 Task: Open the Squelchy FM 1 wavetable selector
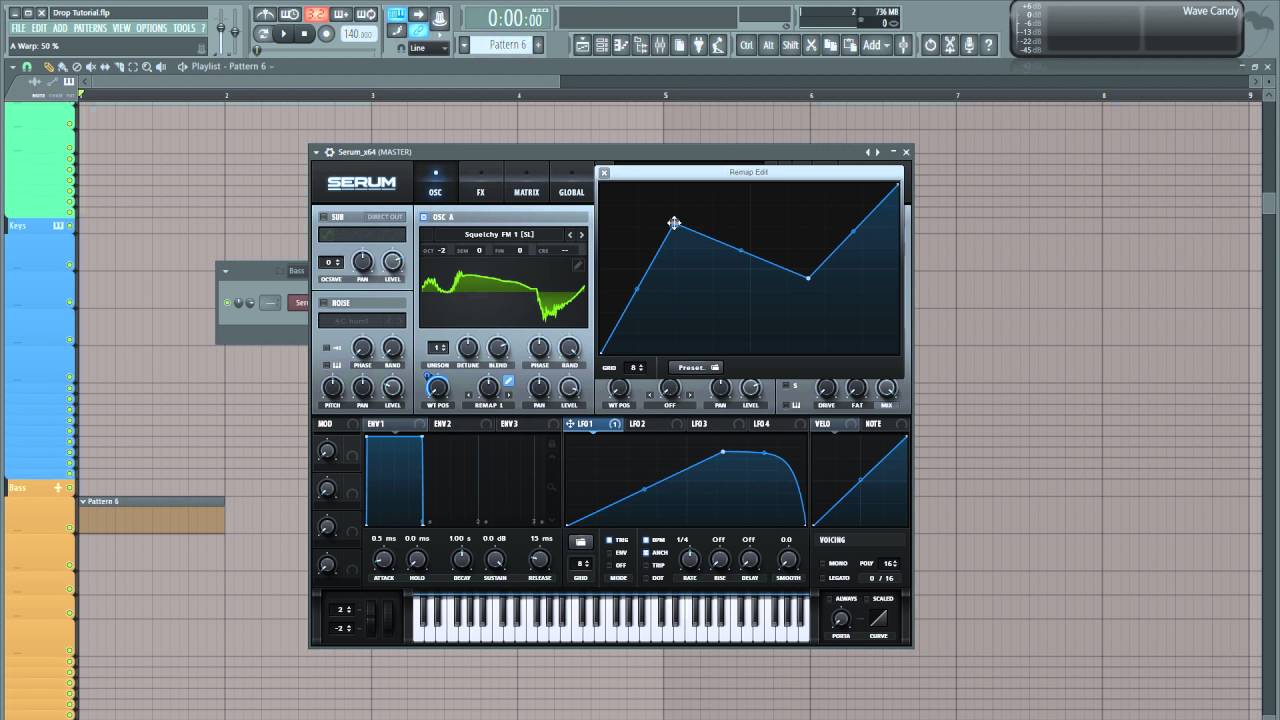point(500,235)
